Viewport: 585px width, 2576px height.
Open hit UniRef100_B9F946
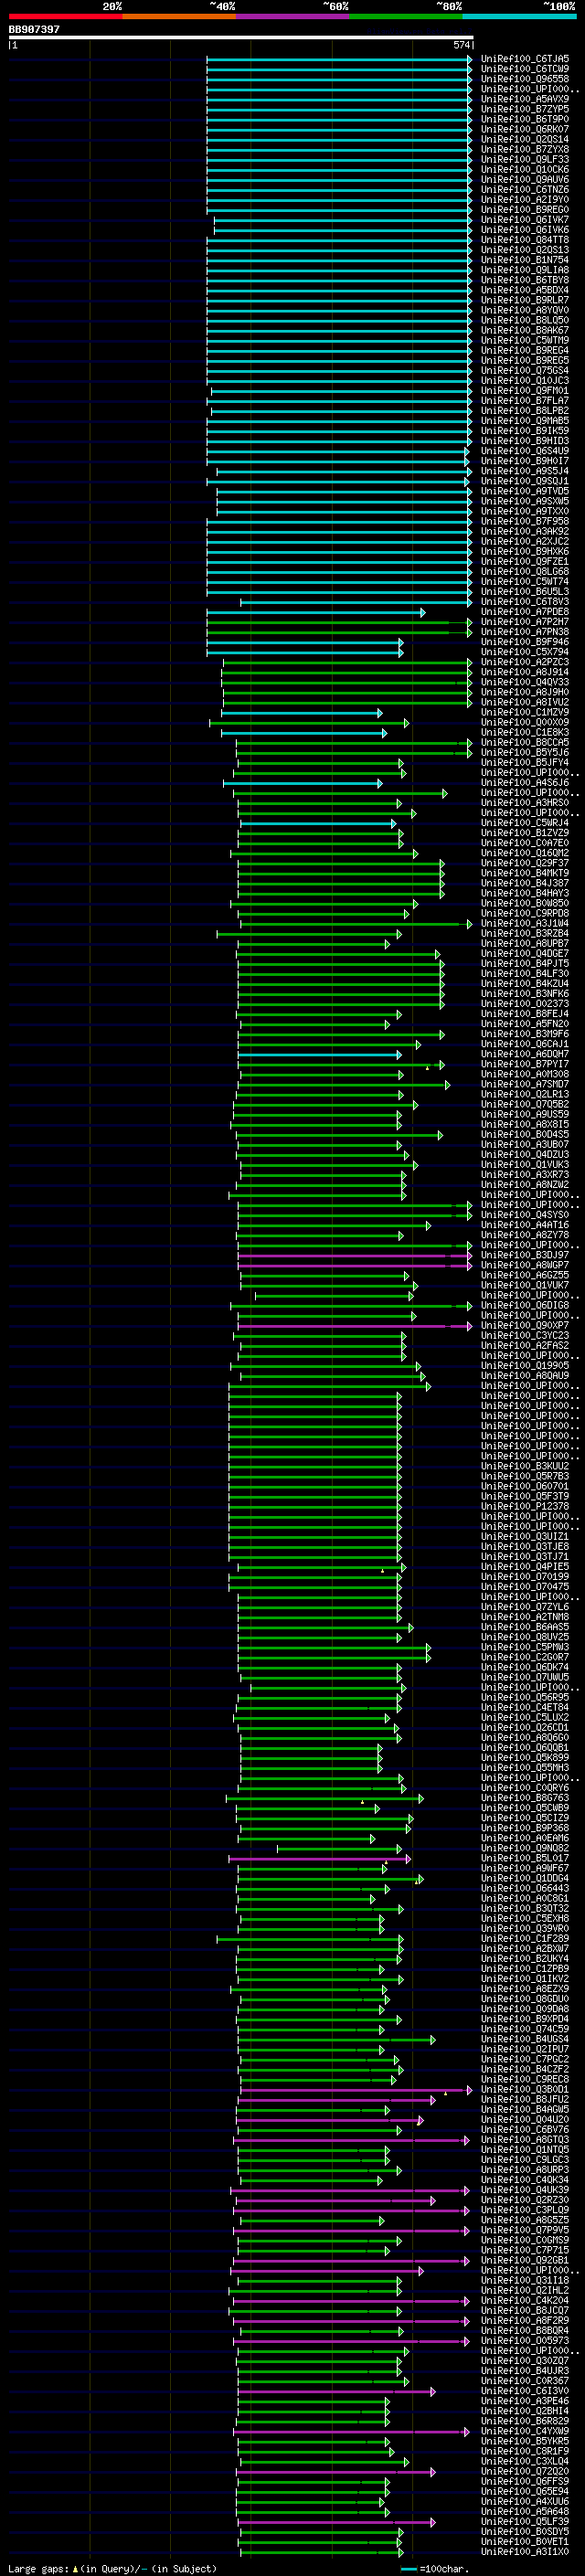coord(524,642)
